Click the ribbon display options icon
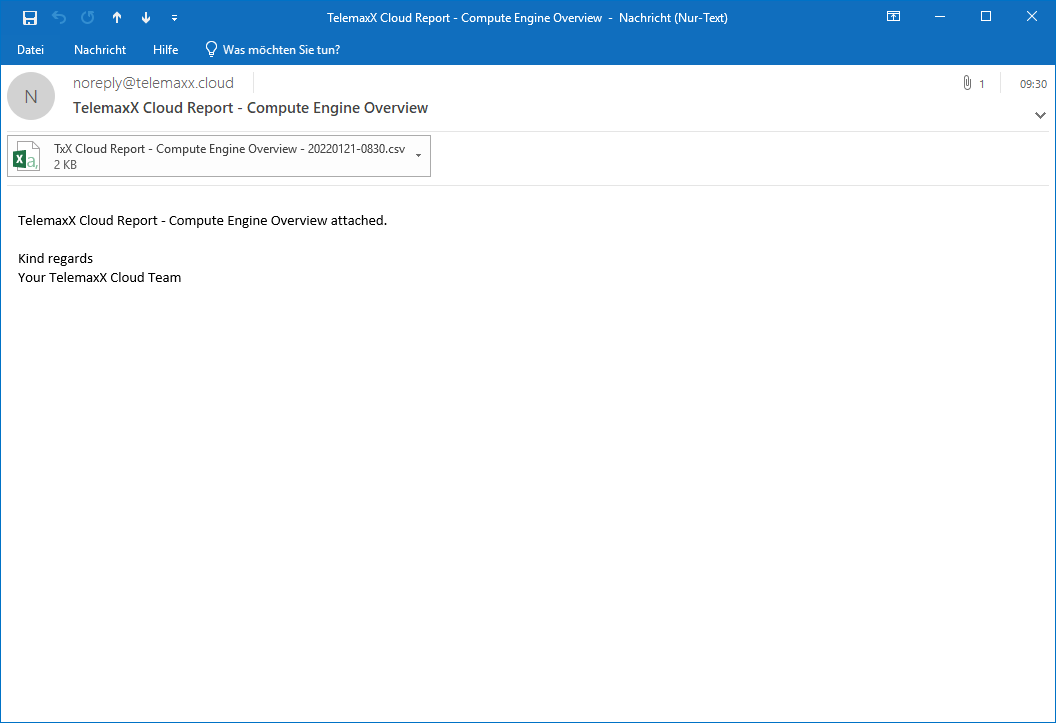1056x723 pixels. coord(893,17)
